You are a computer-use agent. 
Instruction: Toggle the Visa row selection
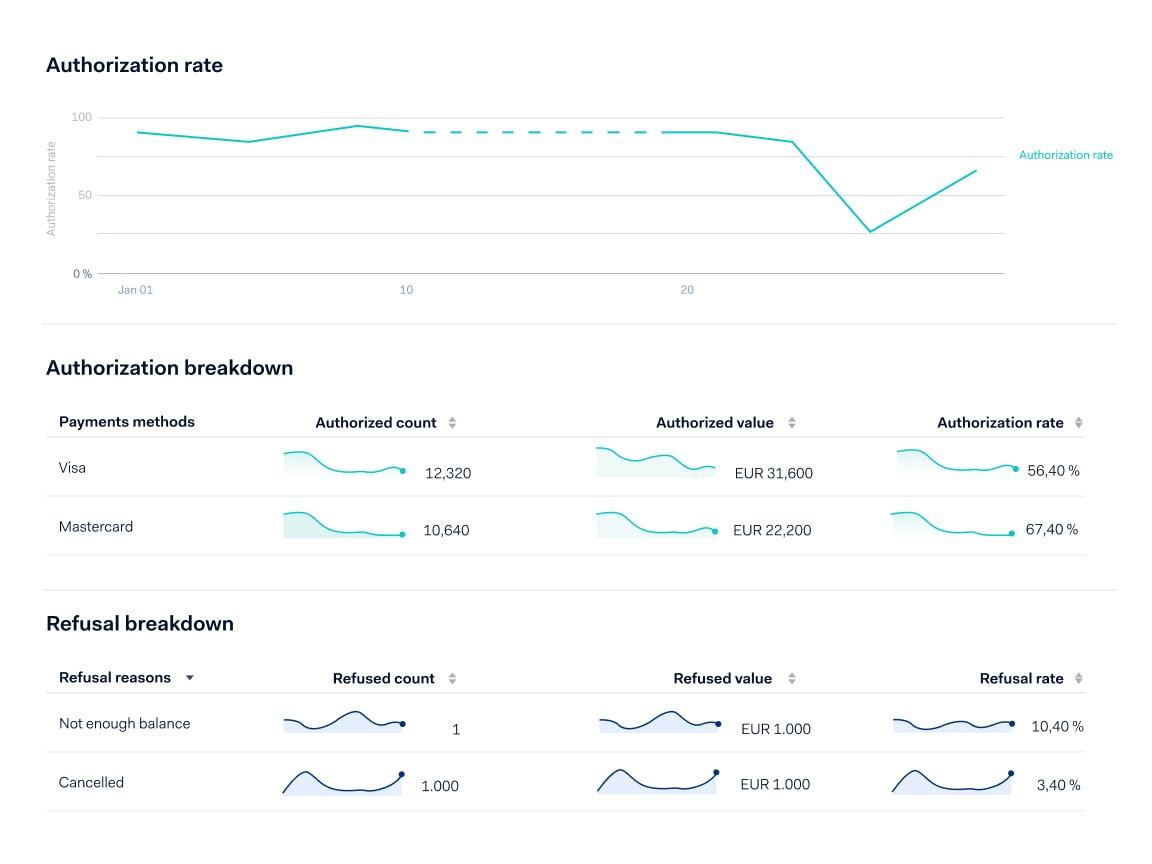tap(74, 468)
